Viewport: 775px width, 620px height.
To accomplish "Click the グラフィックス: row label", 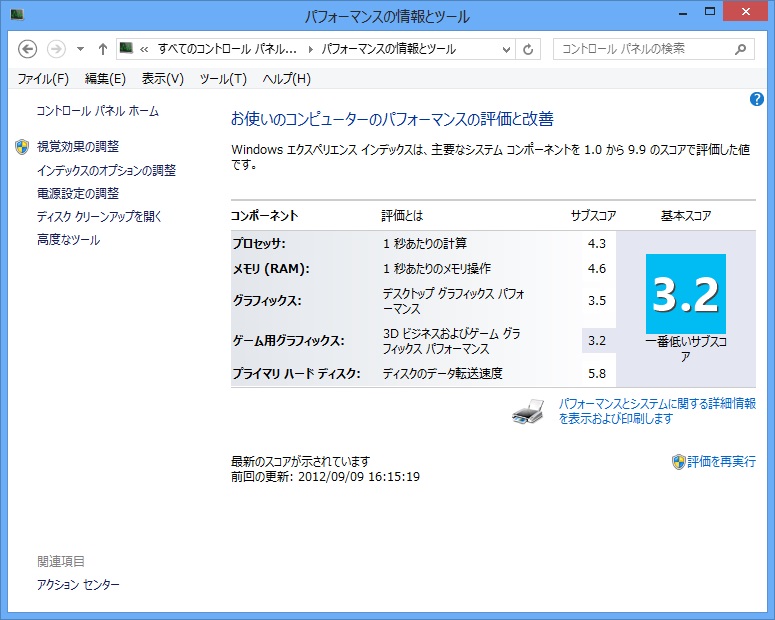I will (267, 301).
